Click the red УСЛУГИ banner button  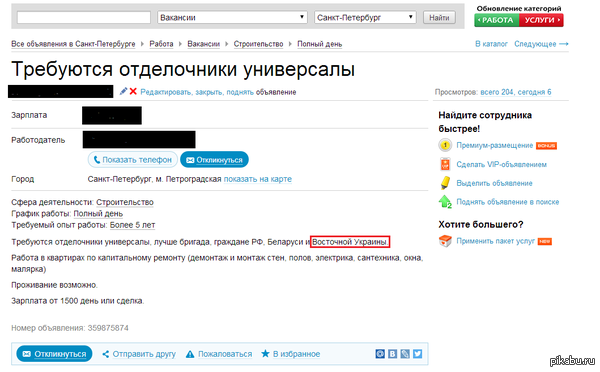point(541,20)
